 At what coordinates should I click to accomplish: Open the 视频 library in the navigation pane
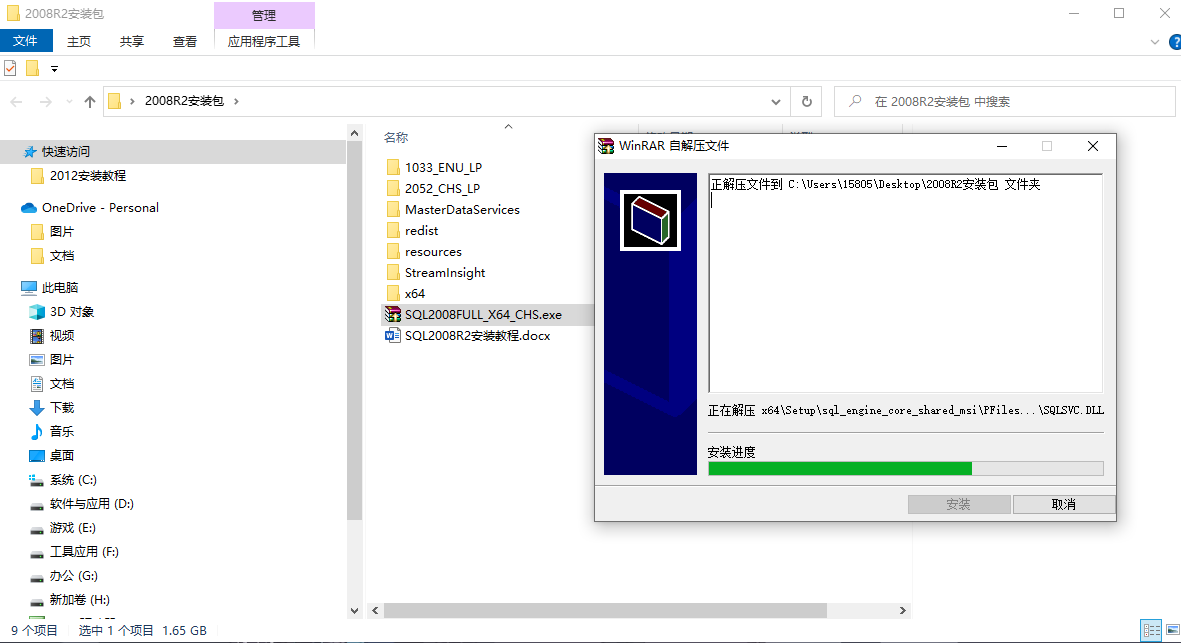pyautogui.click(x=62, y=336)
